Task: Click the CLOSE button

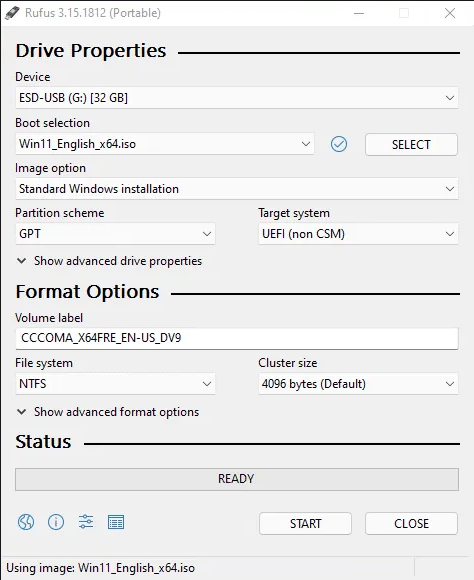Action: click(411, 523)
